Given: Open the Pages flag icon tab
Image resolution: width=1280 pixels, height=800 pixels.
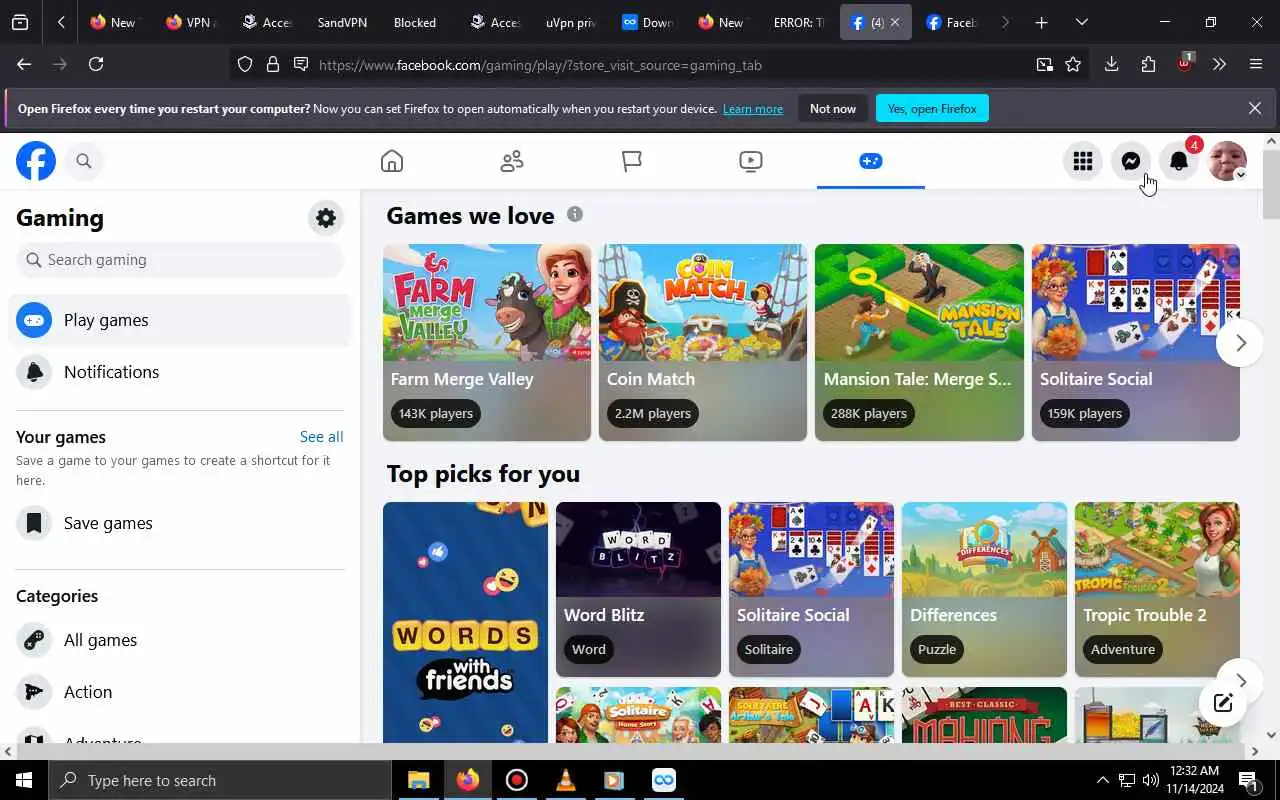Looking at the screenshot, I should (x=631, y=161).
